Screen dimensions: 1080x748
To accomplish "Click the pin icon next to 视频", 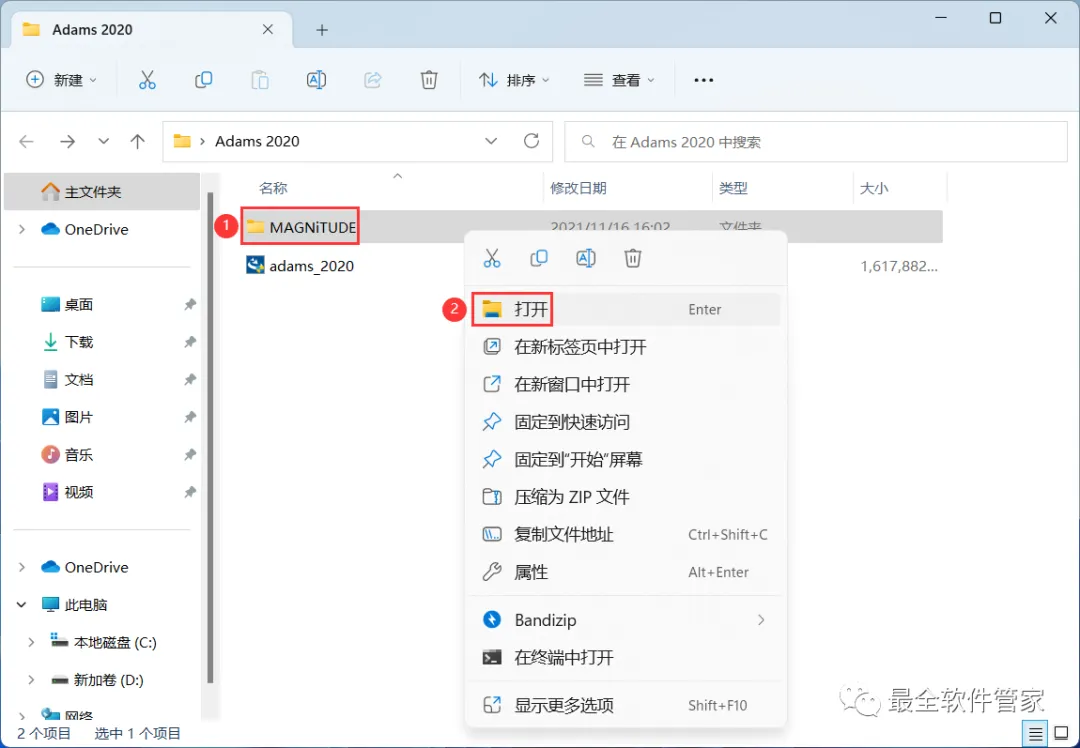I will coord(190,492).
